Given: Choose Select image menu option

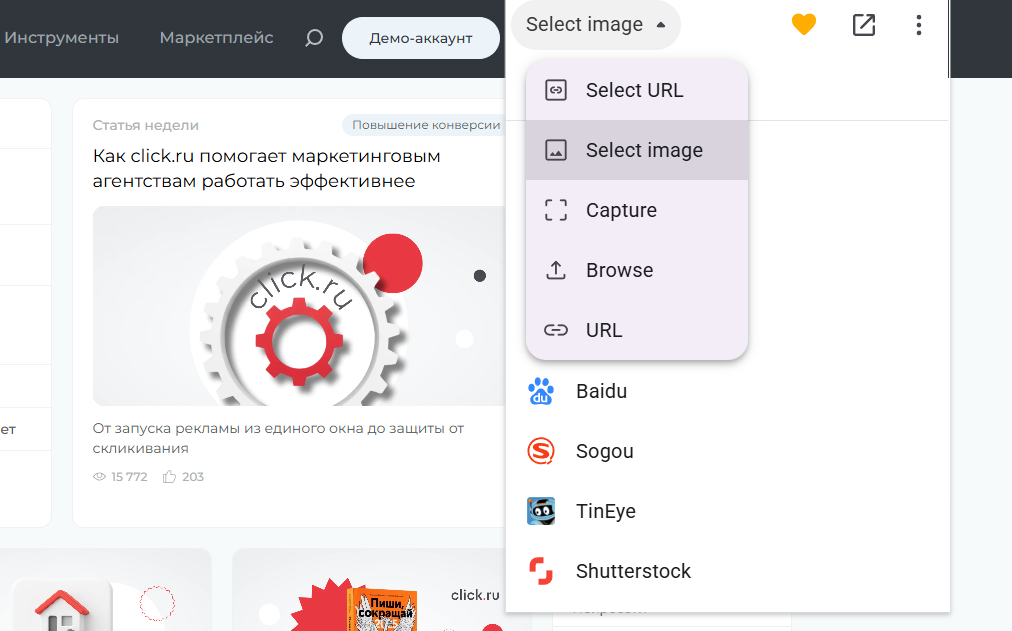Looking at the screenshot, I should (643, 150).
